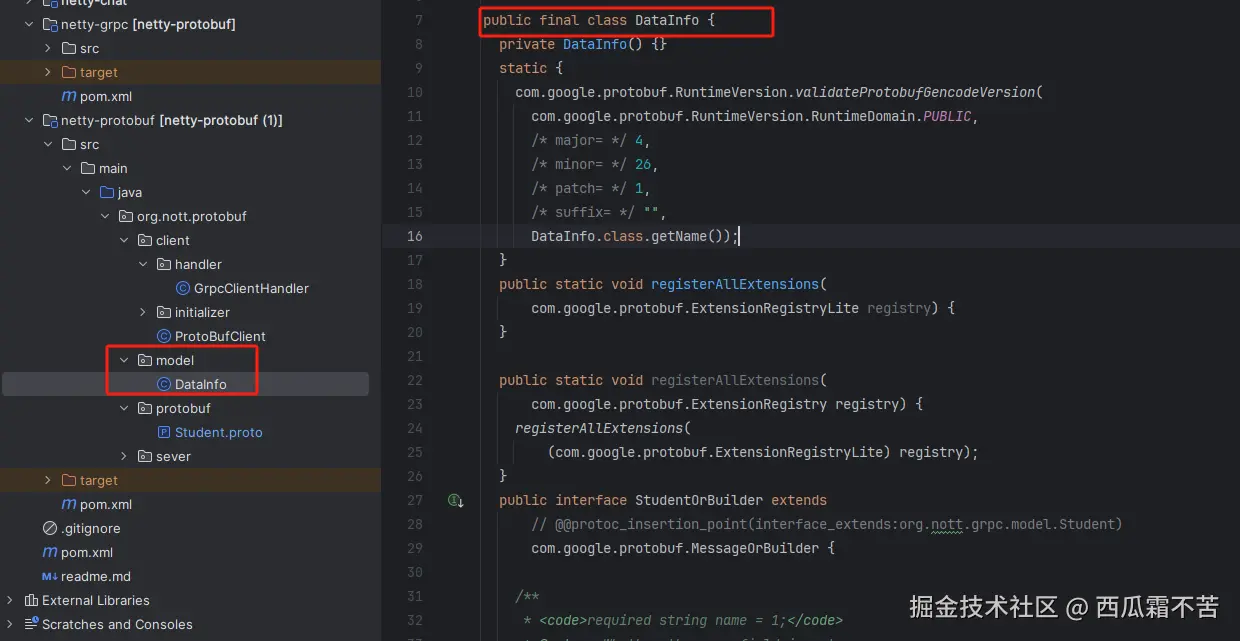1240x641 pixels.
Task: Click the External Libraries icon
Action: pos(30,600)
